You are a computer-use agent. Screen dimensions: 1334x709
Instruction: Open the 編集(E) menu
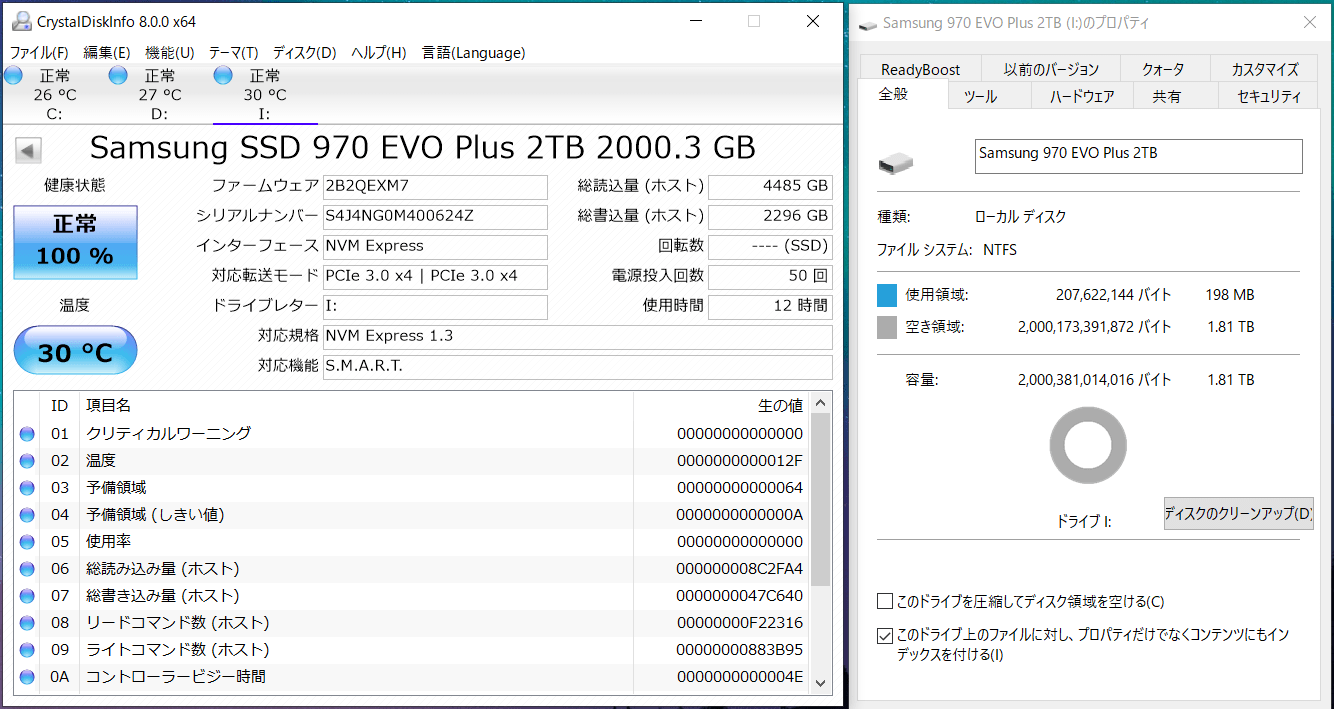pos(107,52)
